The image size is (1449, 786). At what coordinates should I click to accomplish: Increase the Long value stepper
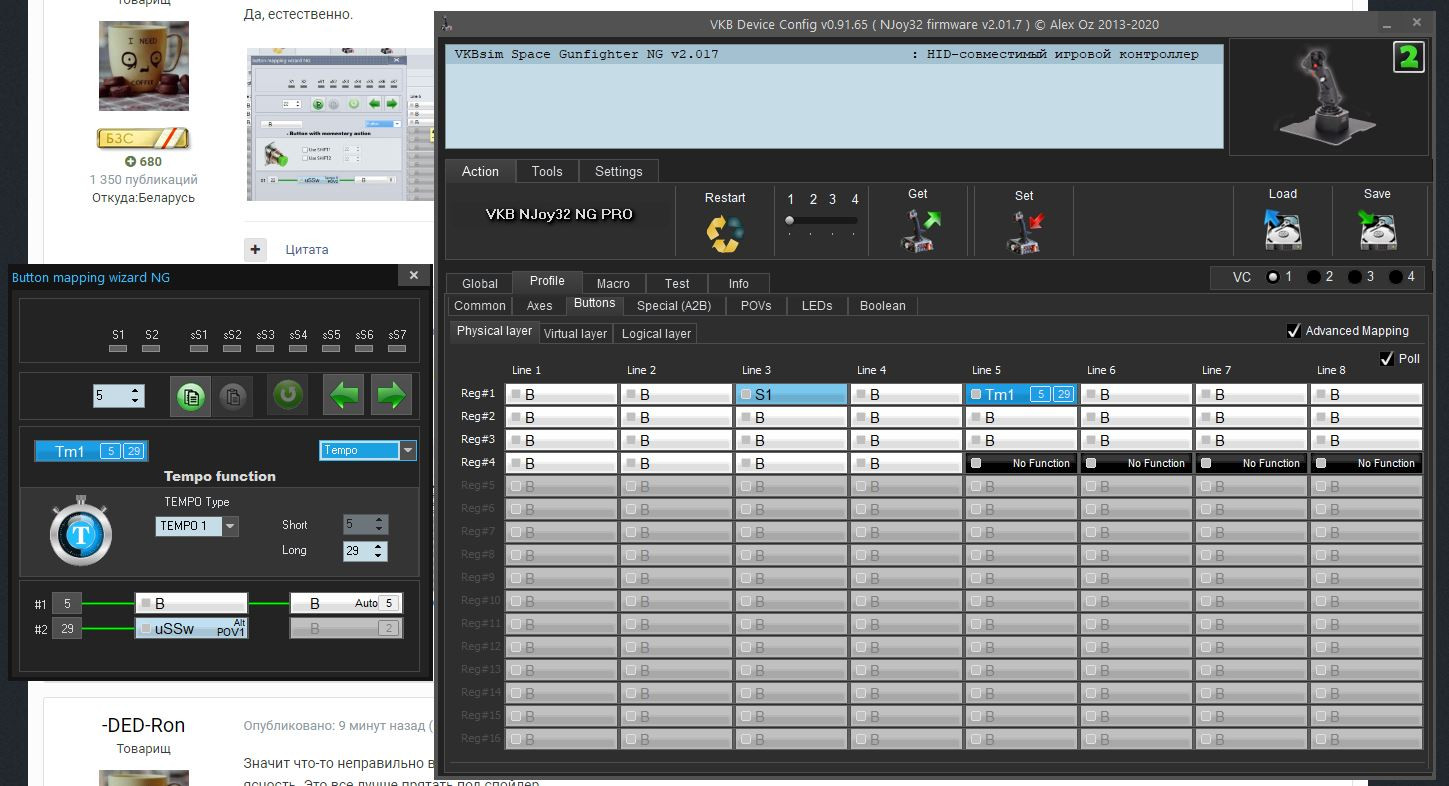coord(378,546)
